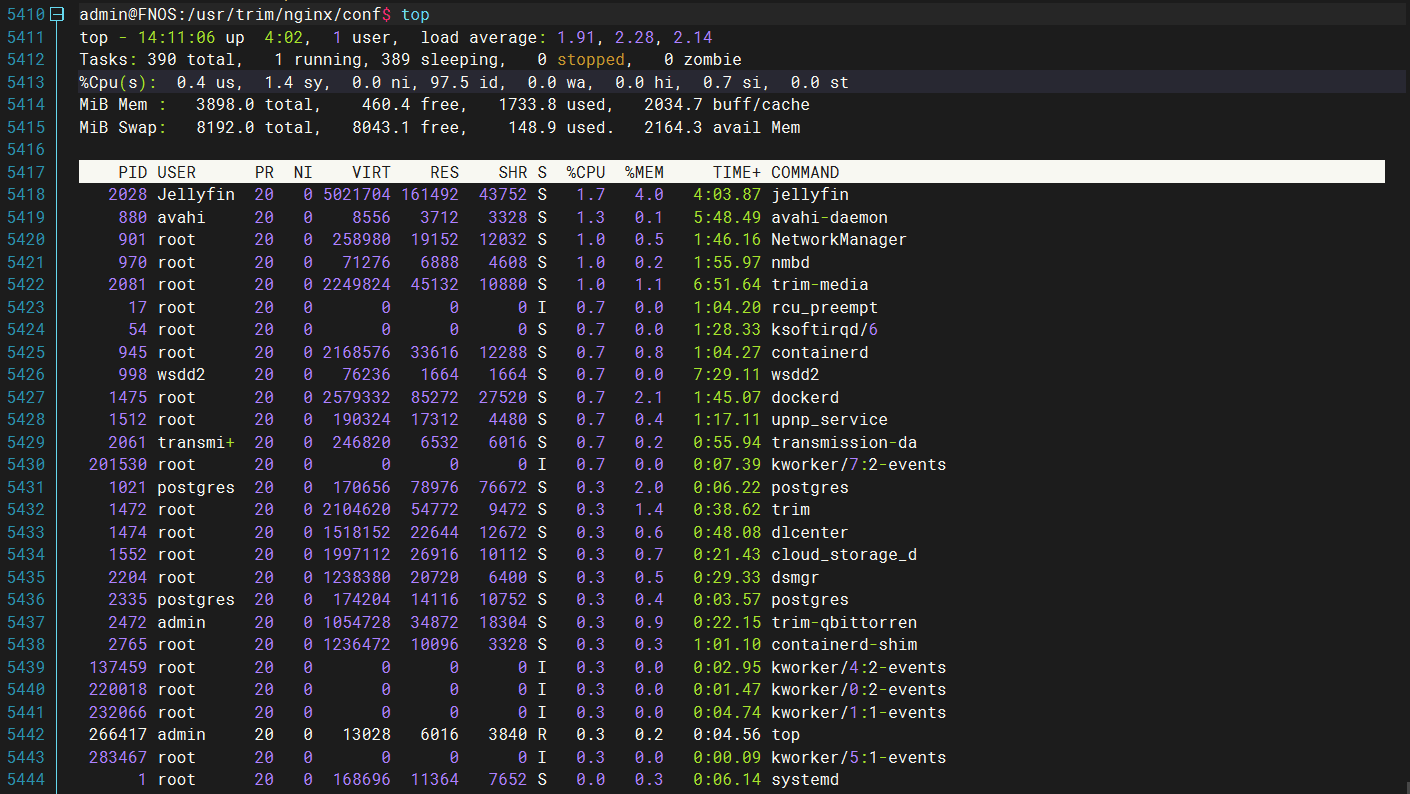Select line number 5413 in the gutter

coord(26,82)
